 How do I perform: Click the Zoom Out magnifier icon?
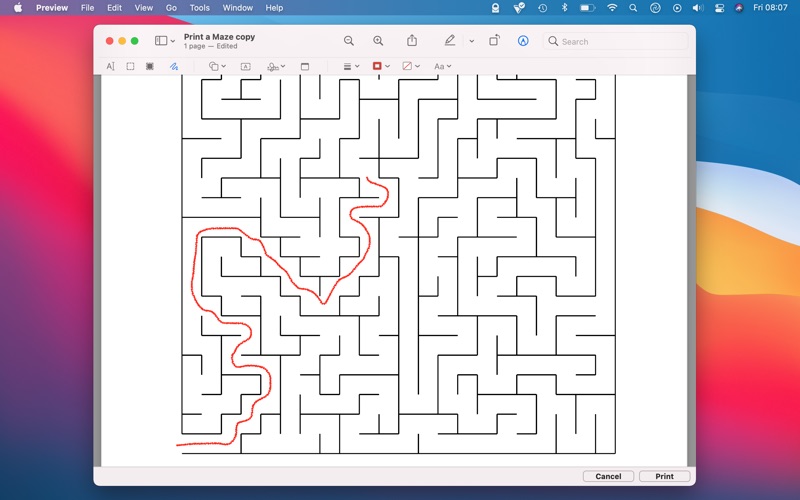point(348,41)
